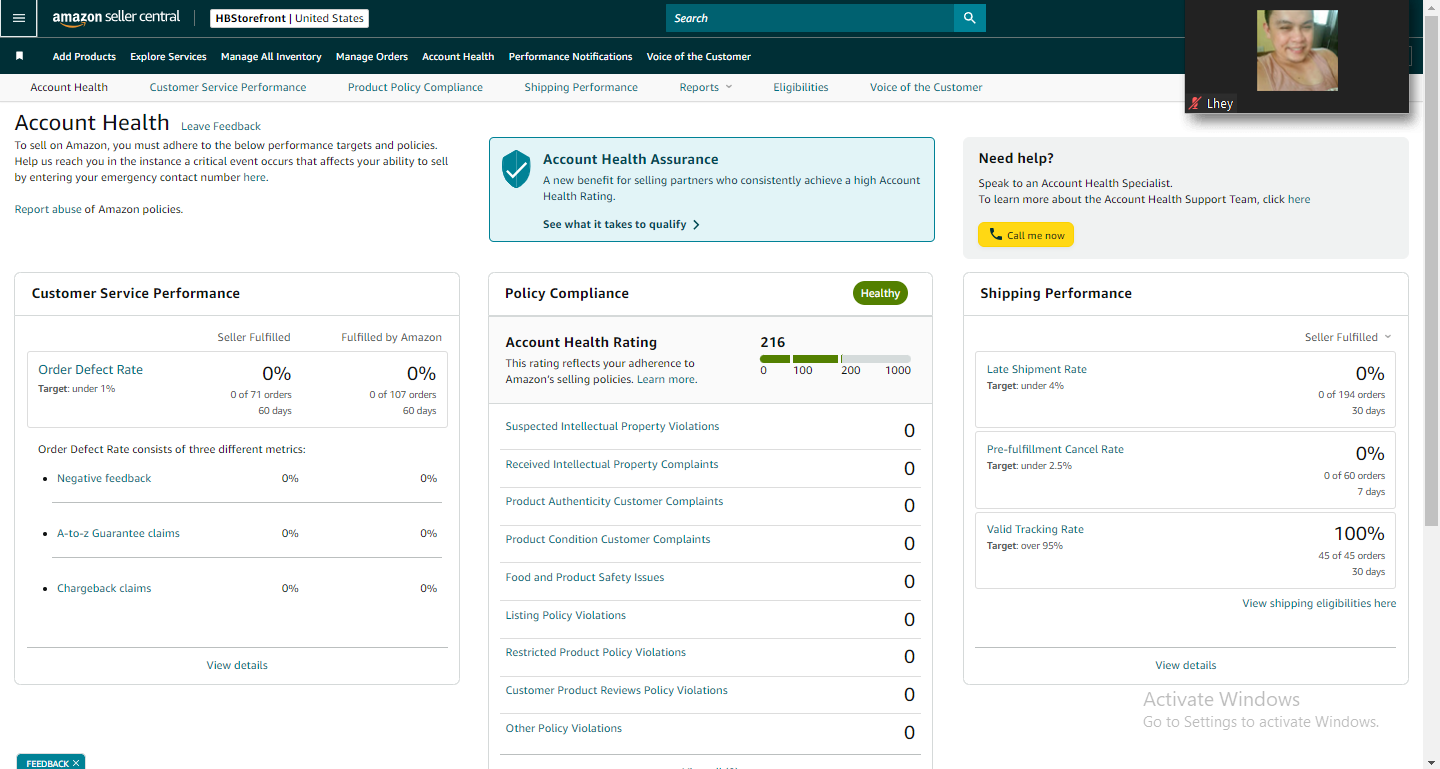This screenshot has width=1440, height=769.
Task: Open Other Policy Violations
Action: point(564,728)
